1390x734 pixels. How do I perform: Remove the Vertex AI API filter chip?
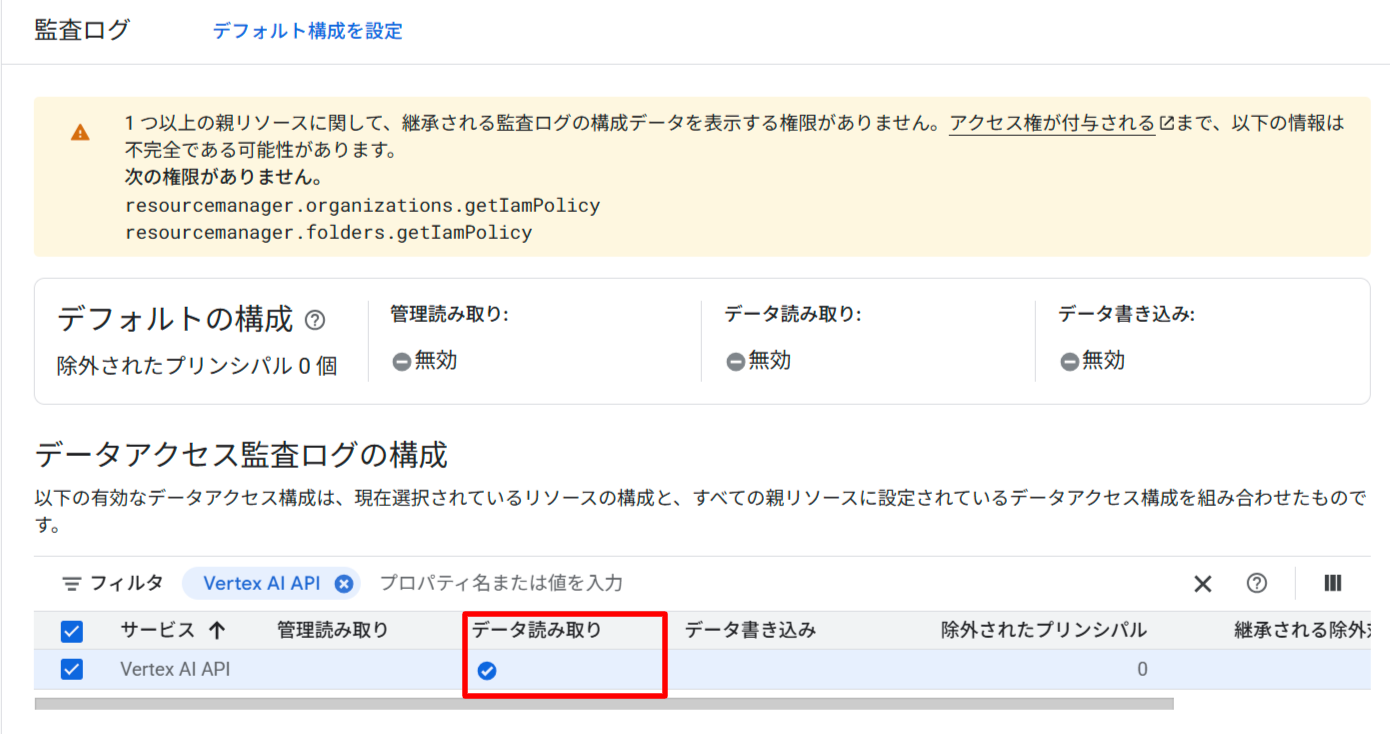[x=344, y=583]
